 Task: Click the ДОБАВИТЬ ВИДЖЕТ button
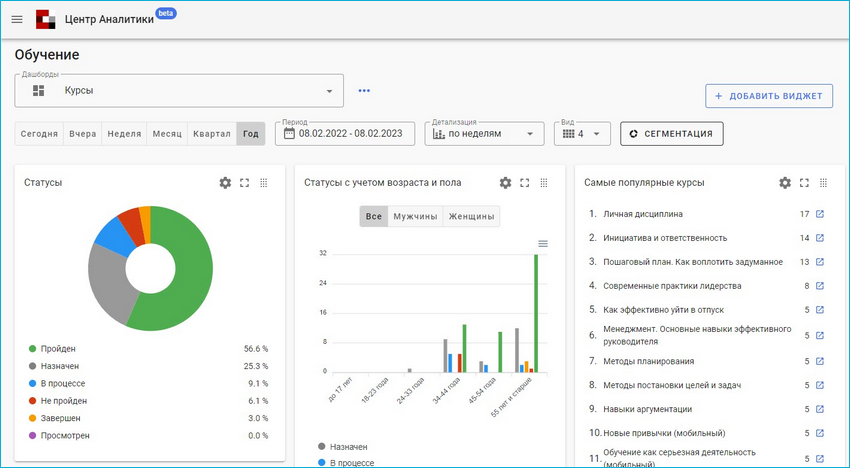(x=769, y=96)
